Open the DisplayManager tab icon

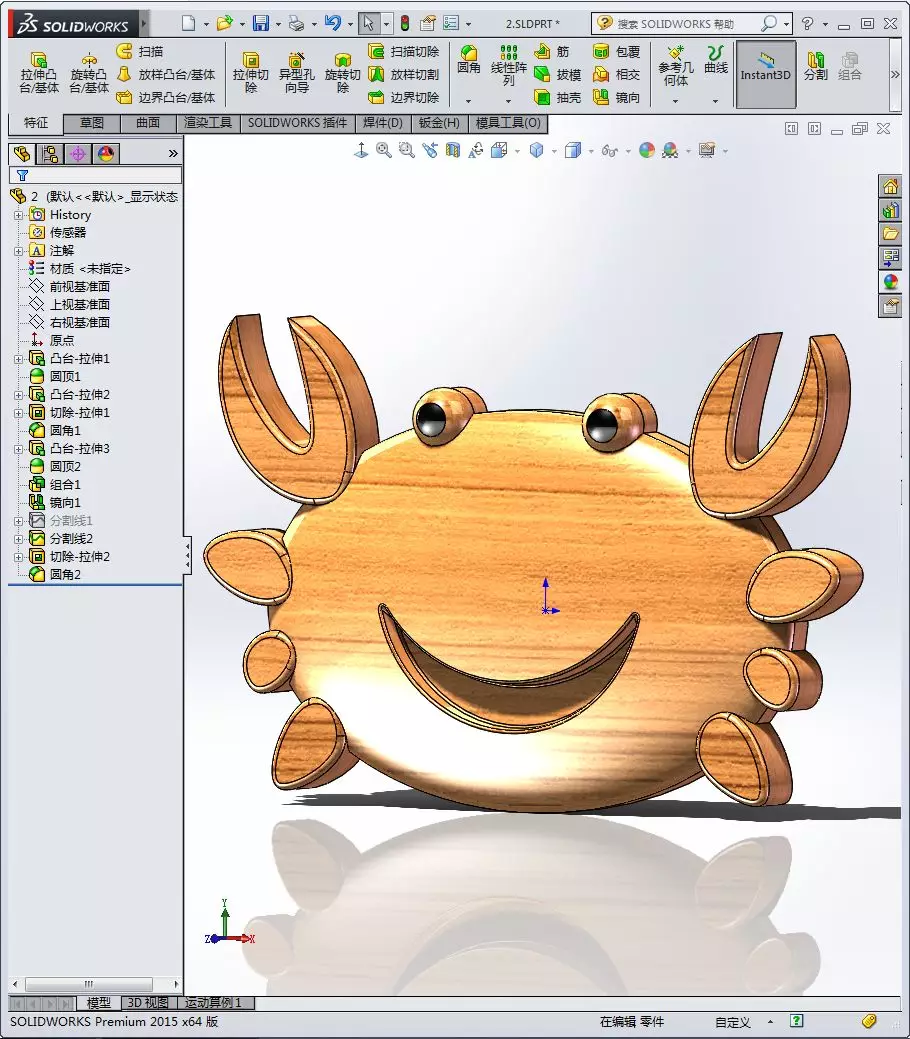click(x=106, y=154)
